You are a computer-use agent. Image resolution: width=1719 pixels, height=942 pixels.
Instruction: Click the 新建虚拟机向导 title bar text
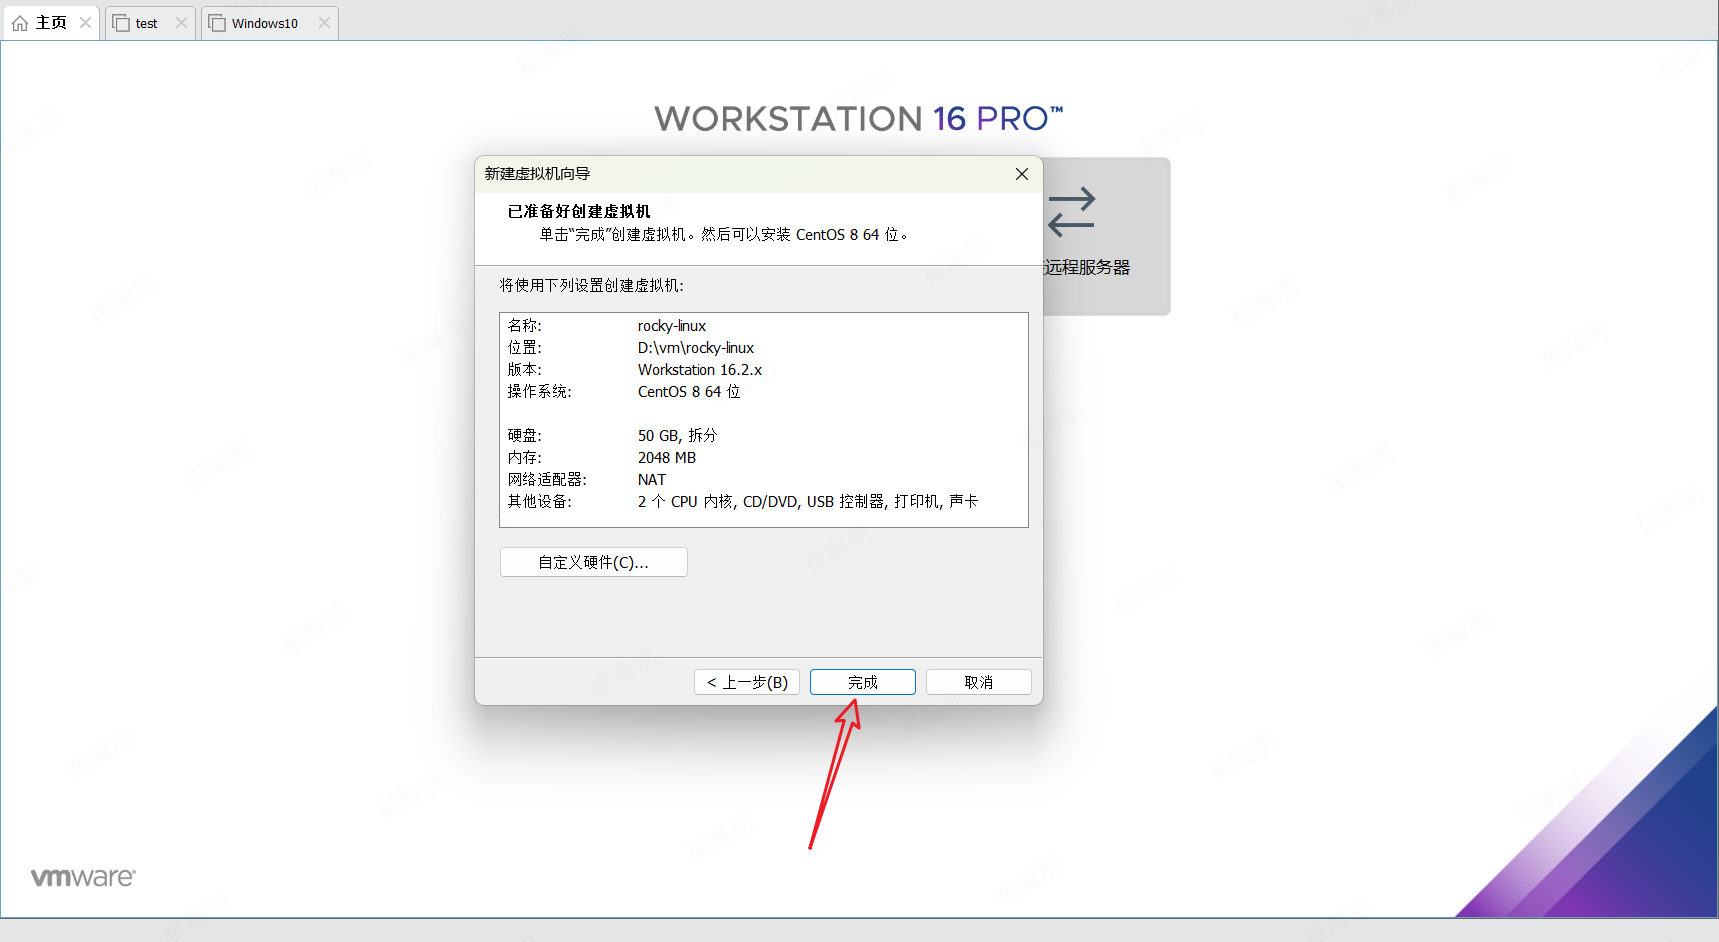[x=538, y=174]
